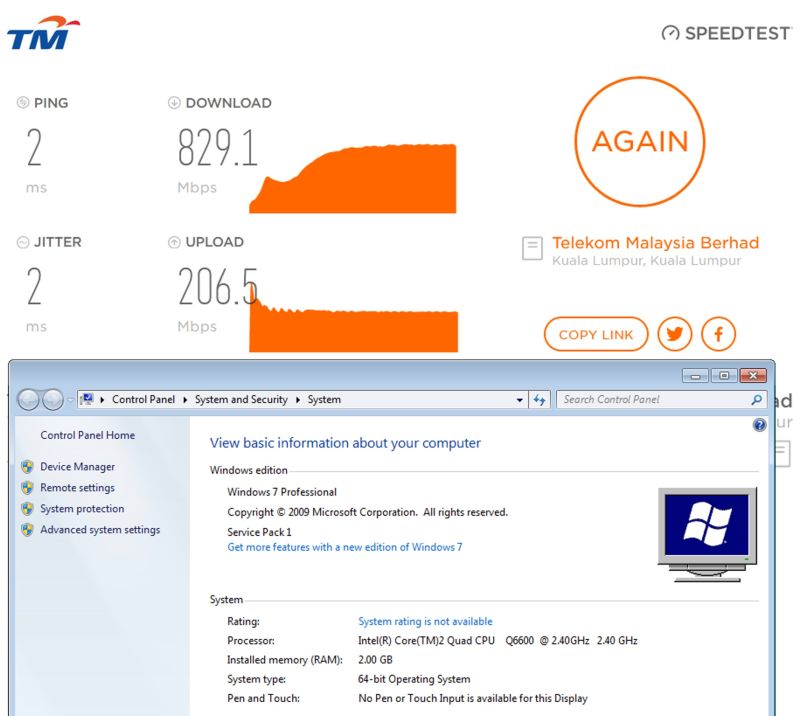Click the upload arrow icon

pos(174,242)
